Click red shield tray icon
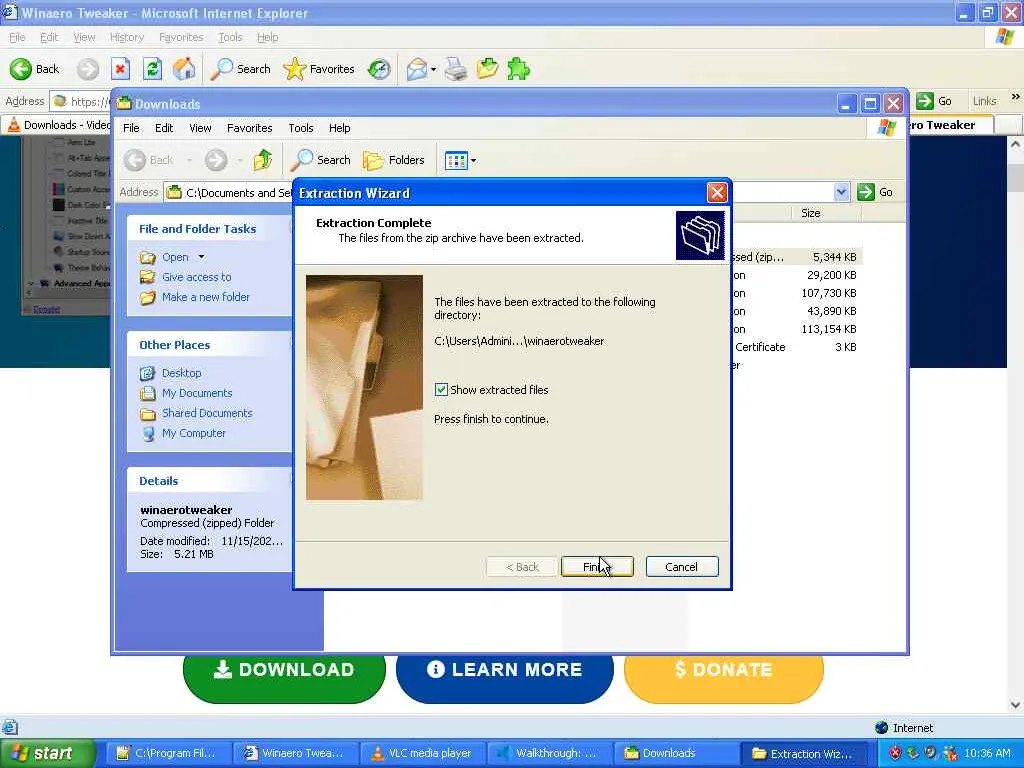The height and width of the screenshot is (768, 1024). tap(895, 753)
